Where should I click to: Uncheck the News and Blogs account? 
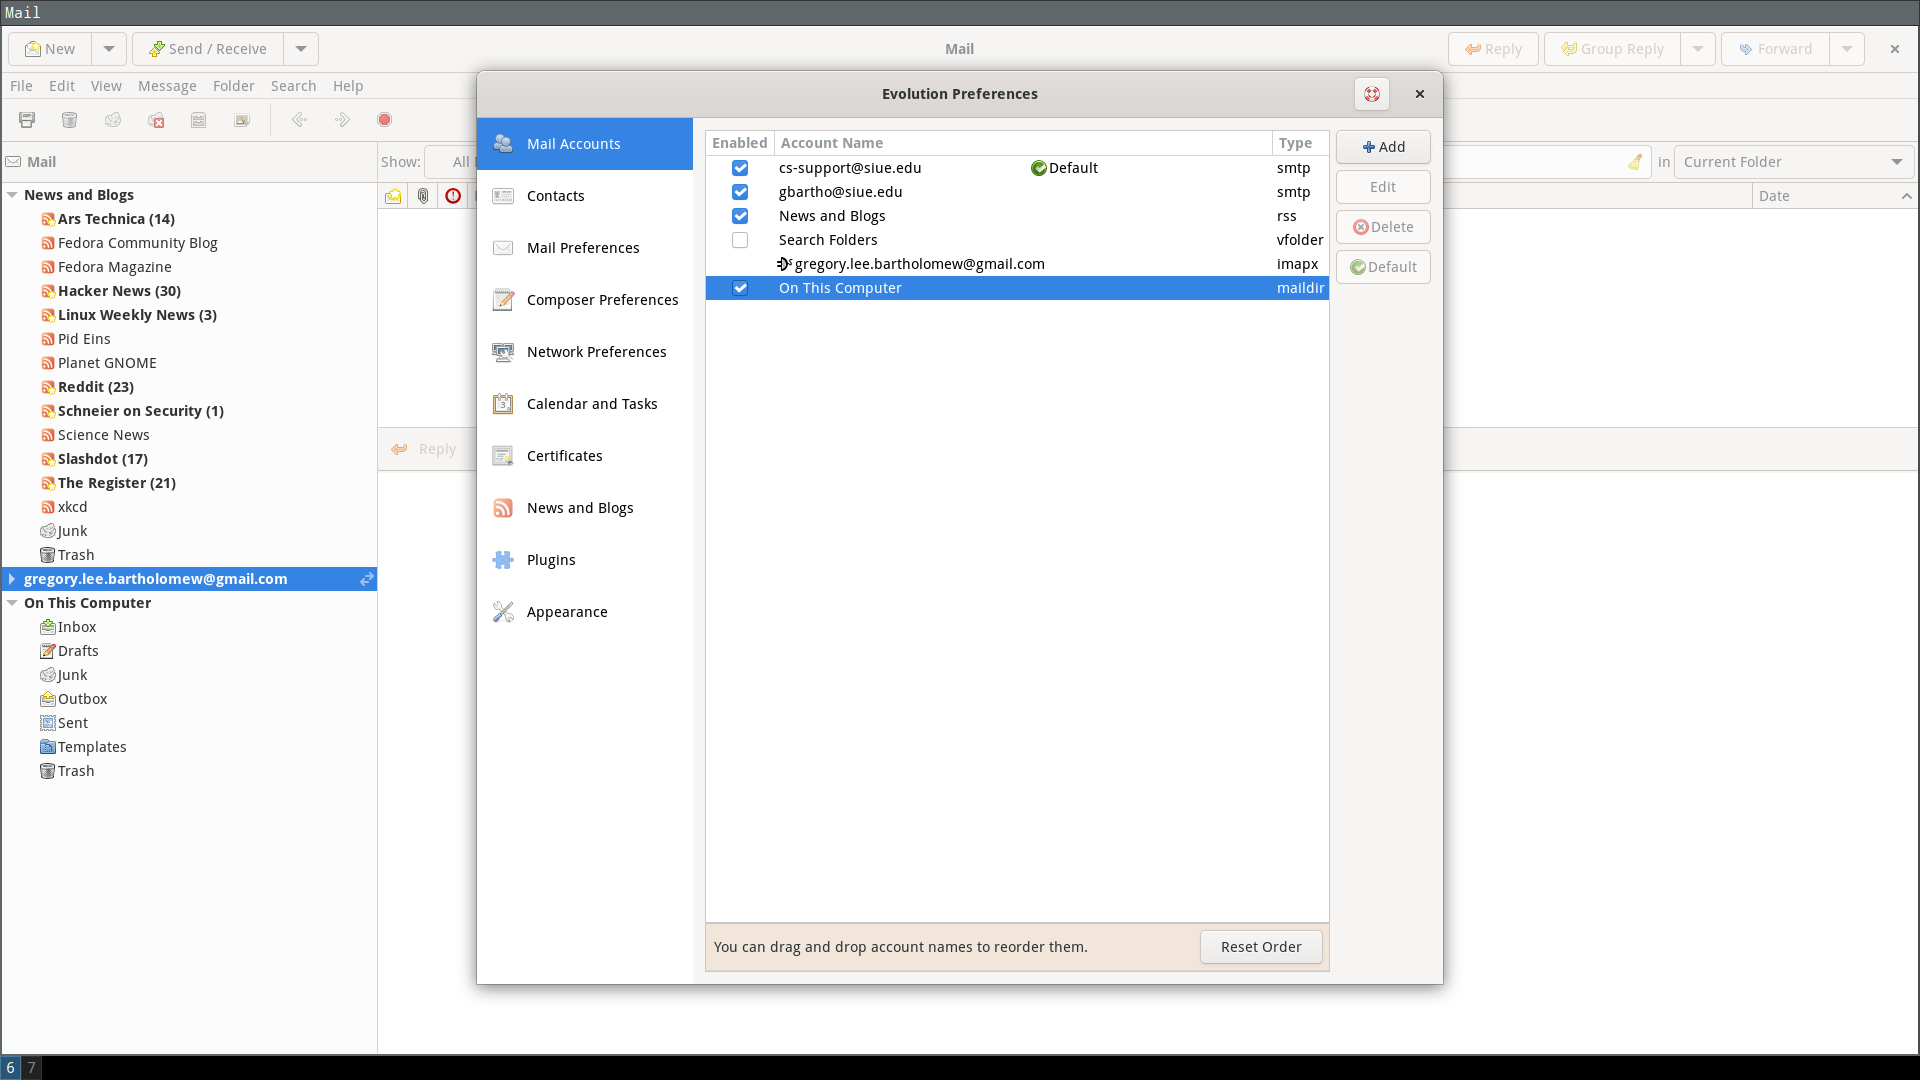pyautogui.click(x=740, y=216)
